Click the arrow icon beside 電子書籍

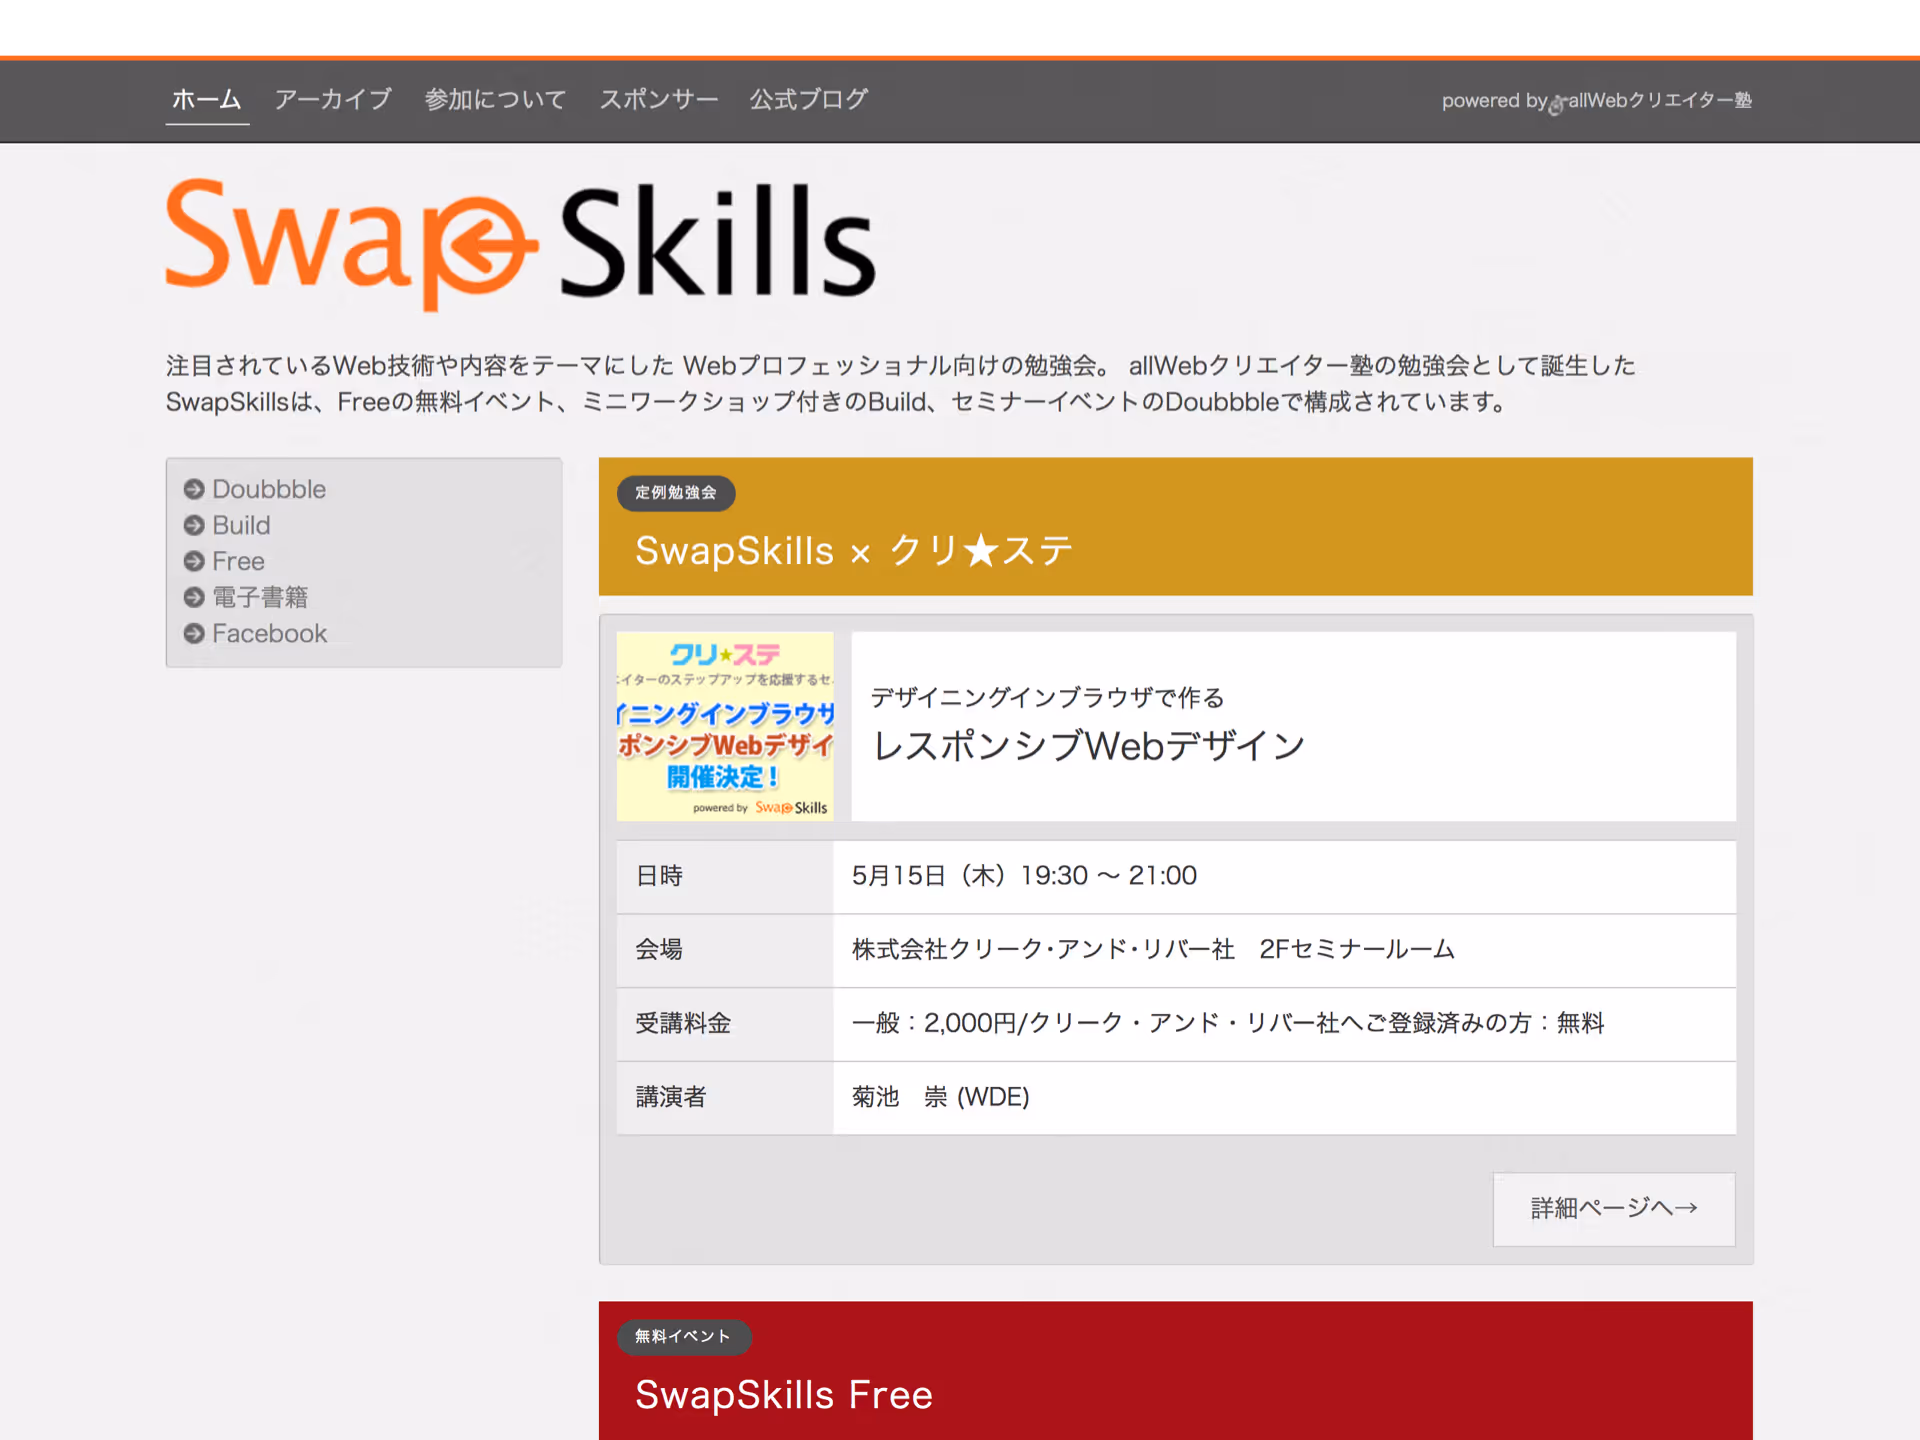194,597
